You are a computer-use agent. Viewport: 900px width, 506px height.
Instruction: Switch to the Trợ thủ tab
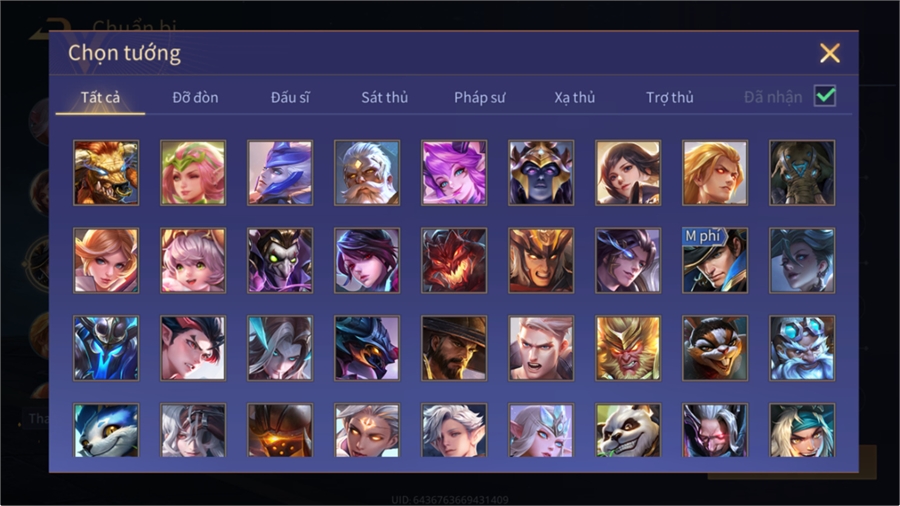[670, 98]
